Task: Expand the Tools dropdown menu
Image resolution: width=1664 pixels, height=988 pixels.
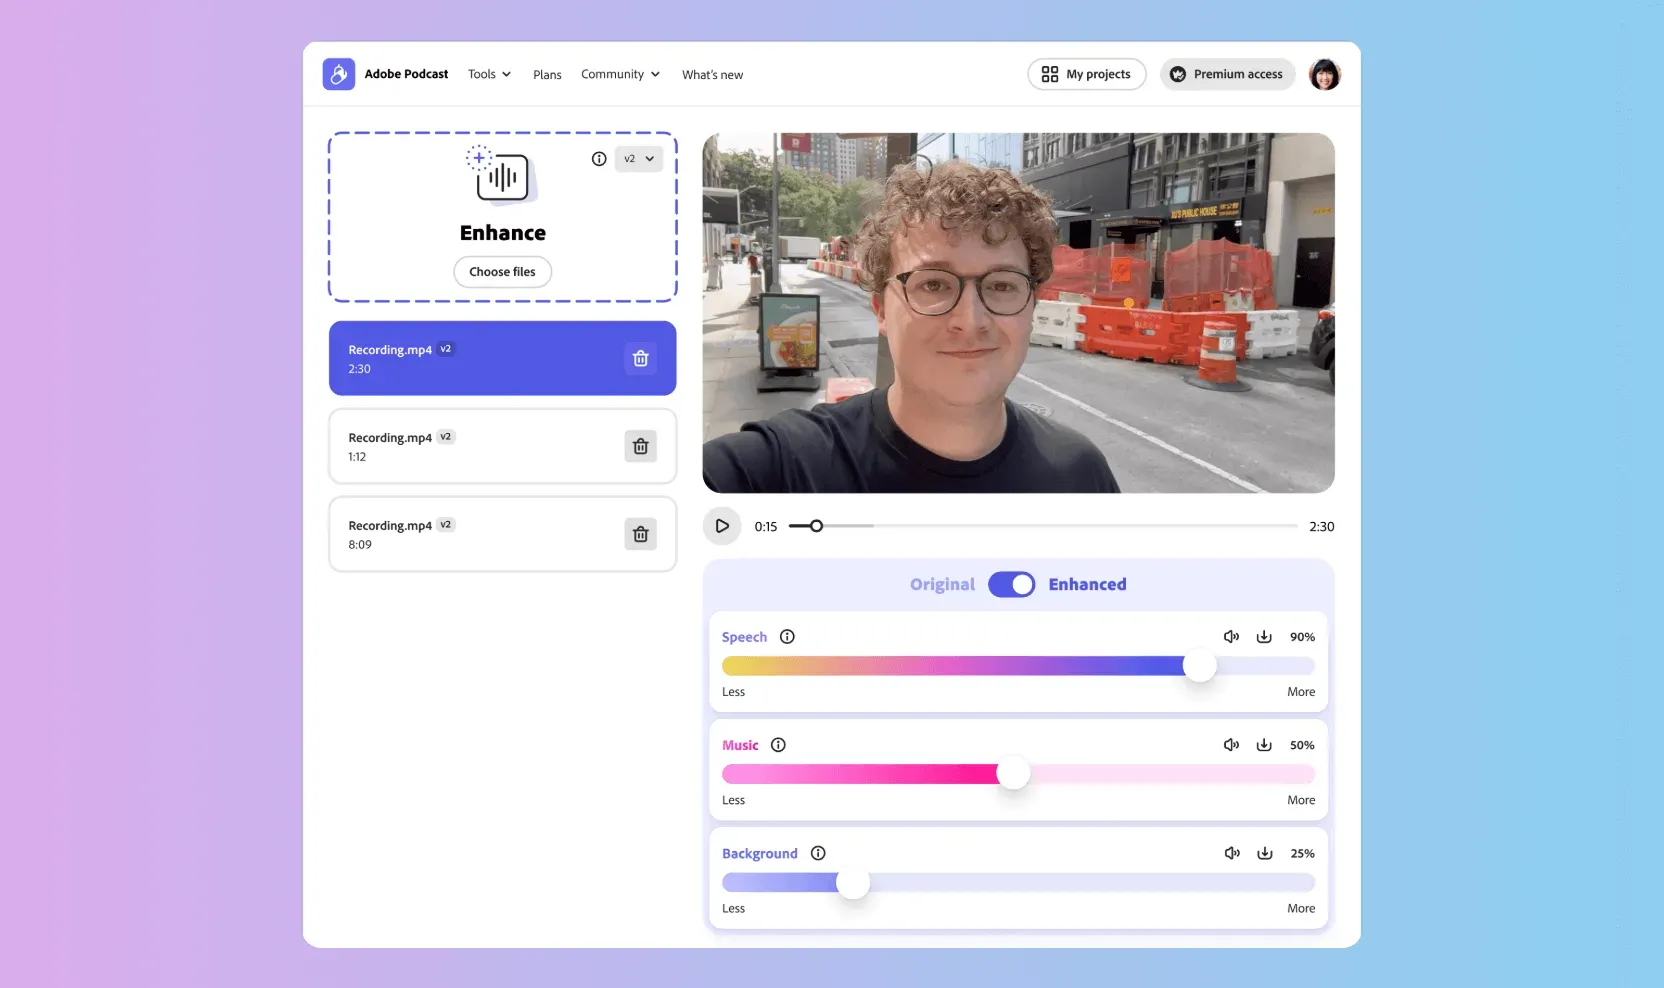Action: pos(489,74)
